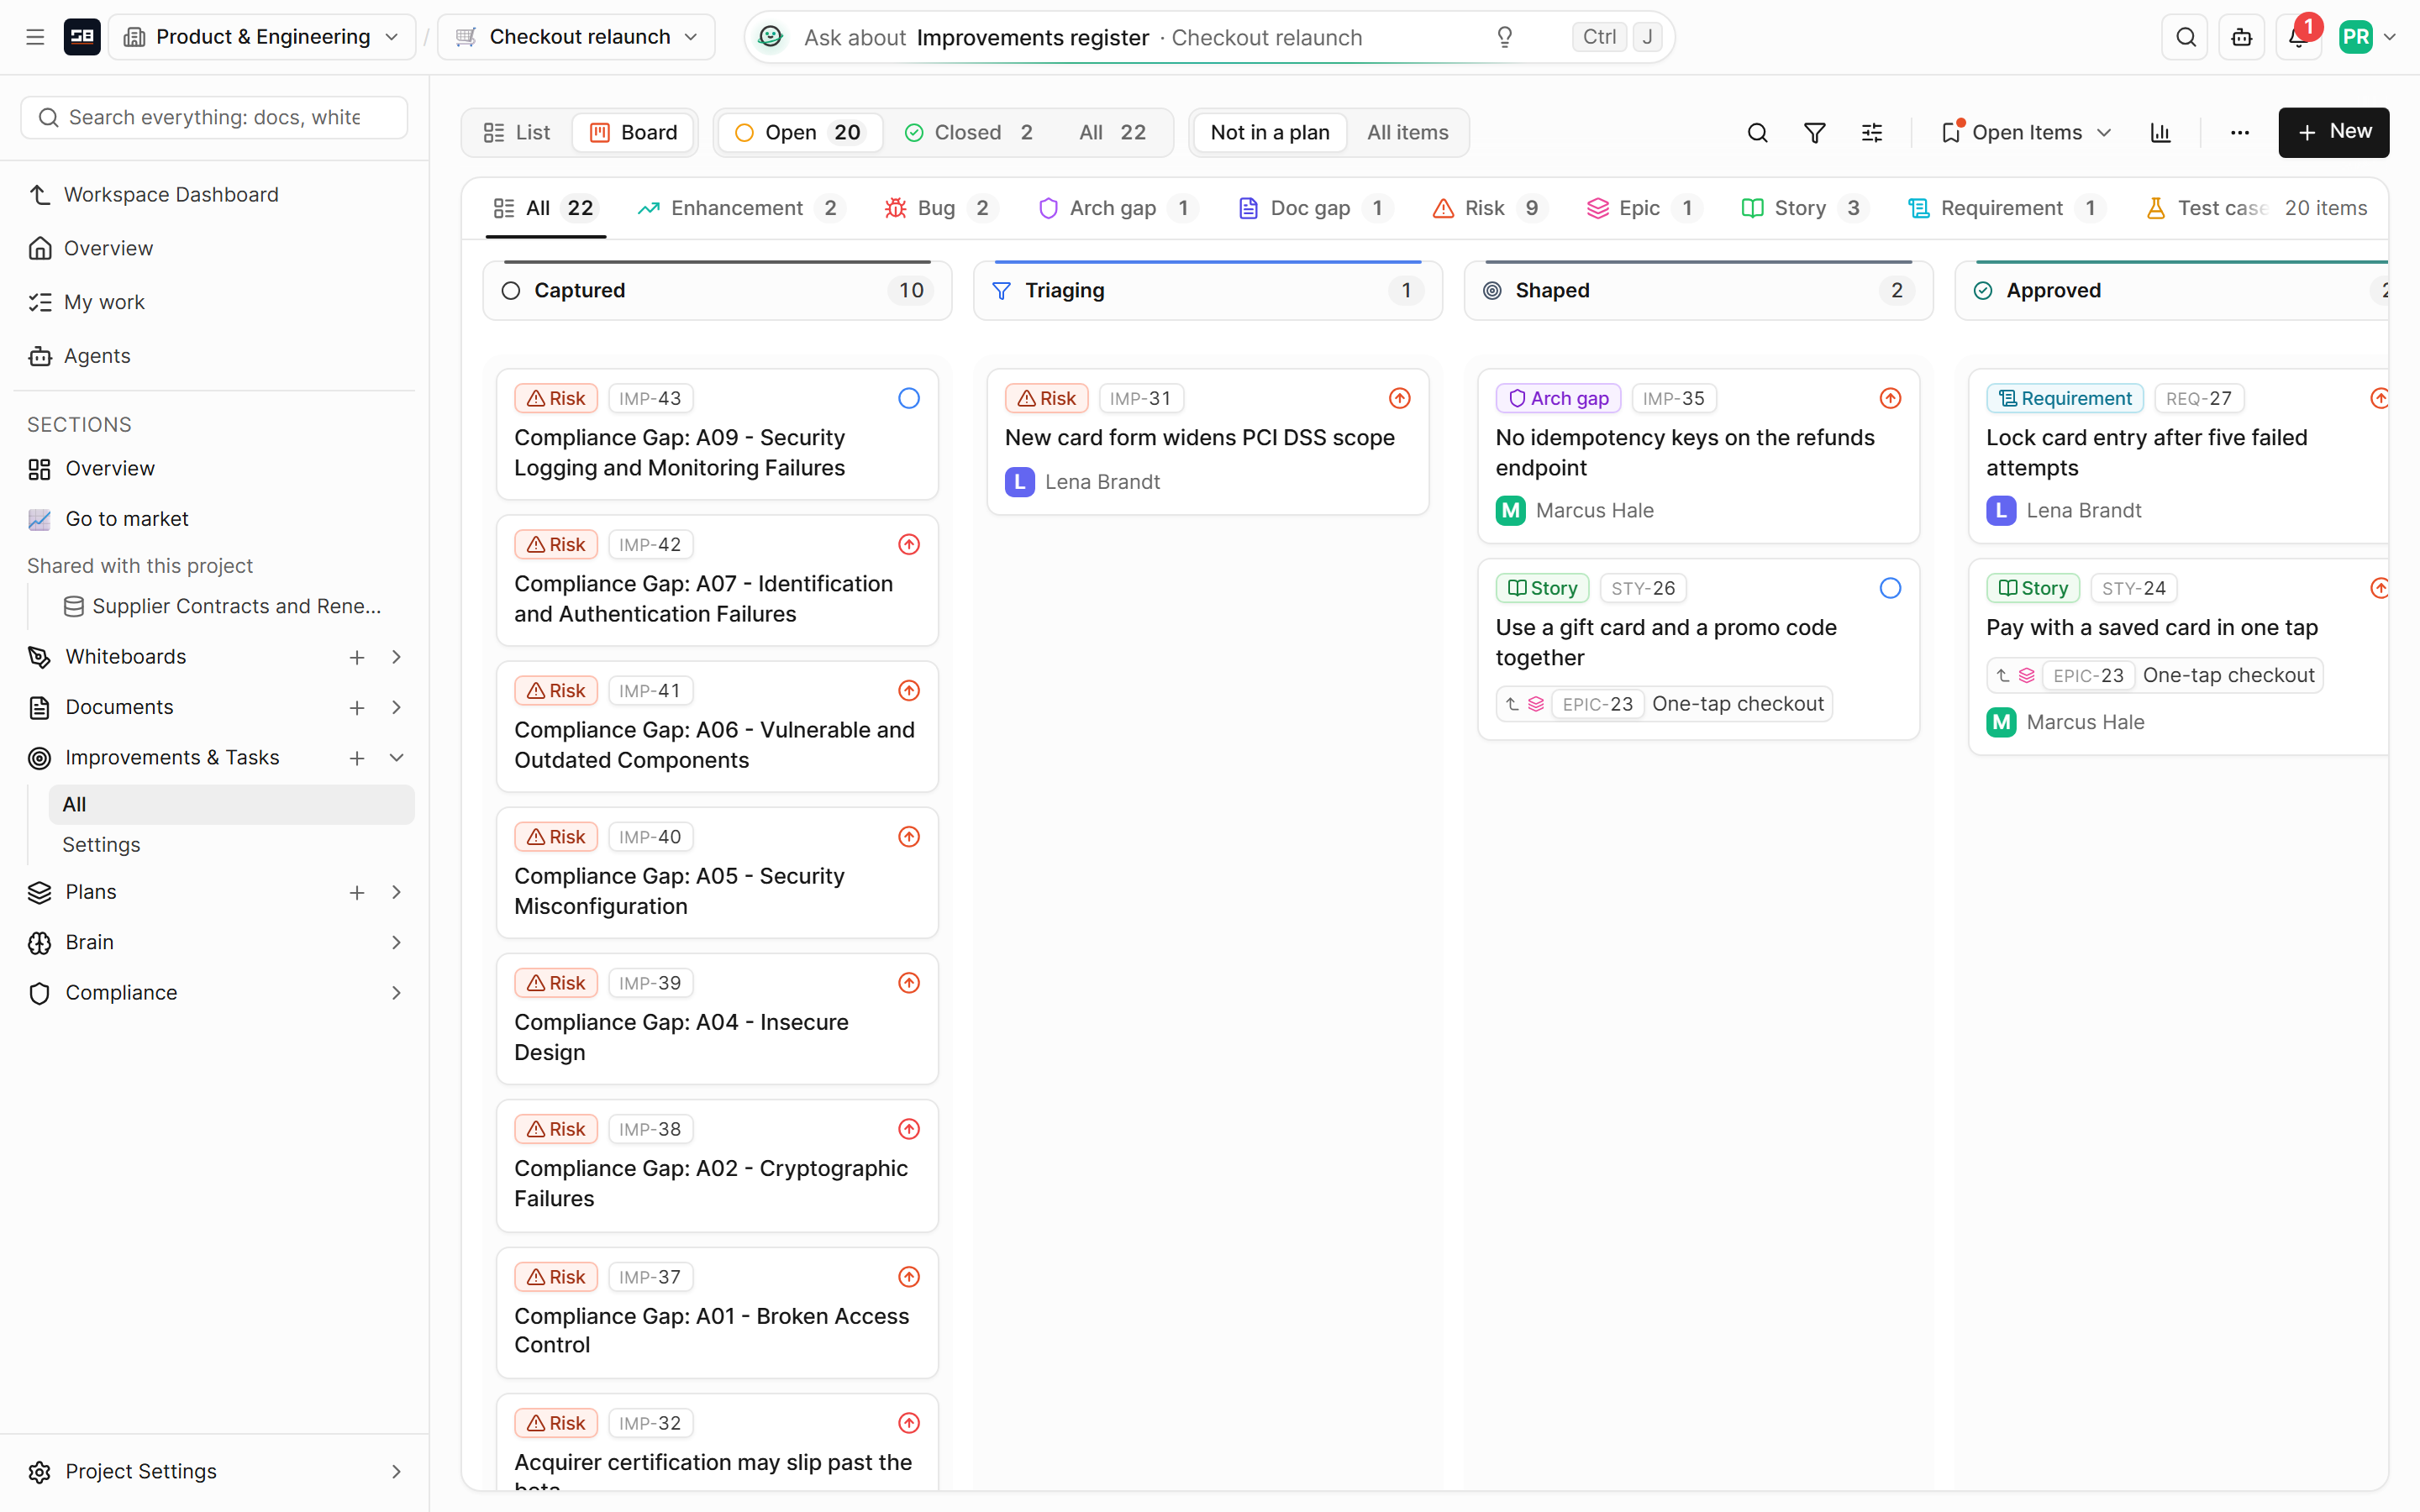Open Checkout relaunch project dropdown

pyautogui.click(x=577, y=37)
